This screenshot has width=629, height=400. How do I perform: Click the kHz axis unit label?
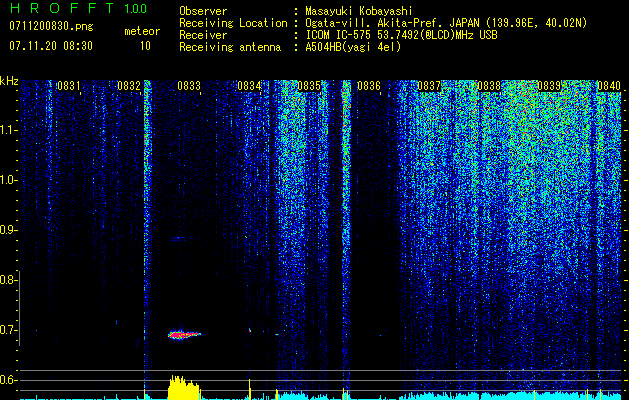tap(9, 81)
